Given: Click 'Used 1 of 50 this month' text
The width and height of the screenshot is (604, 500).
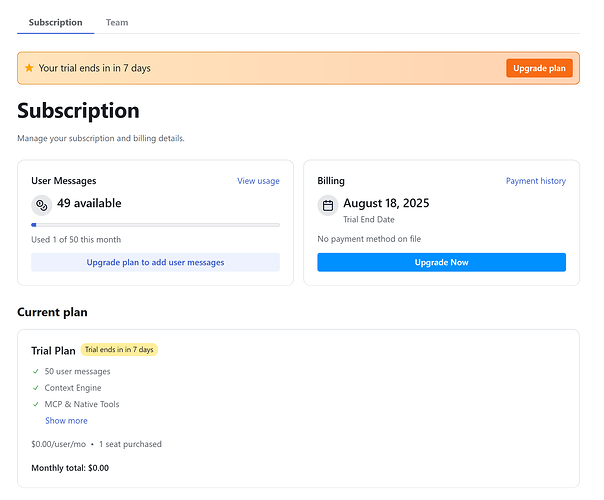Looking at the screenshot, I should tap(76, 240).
